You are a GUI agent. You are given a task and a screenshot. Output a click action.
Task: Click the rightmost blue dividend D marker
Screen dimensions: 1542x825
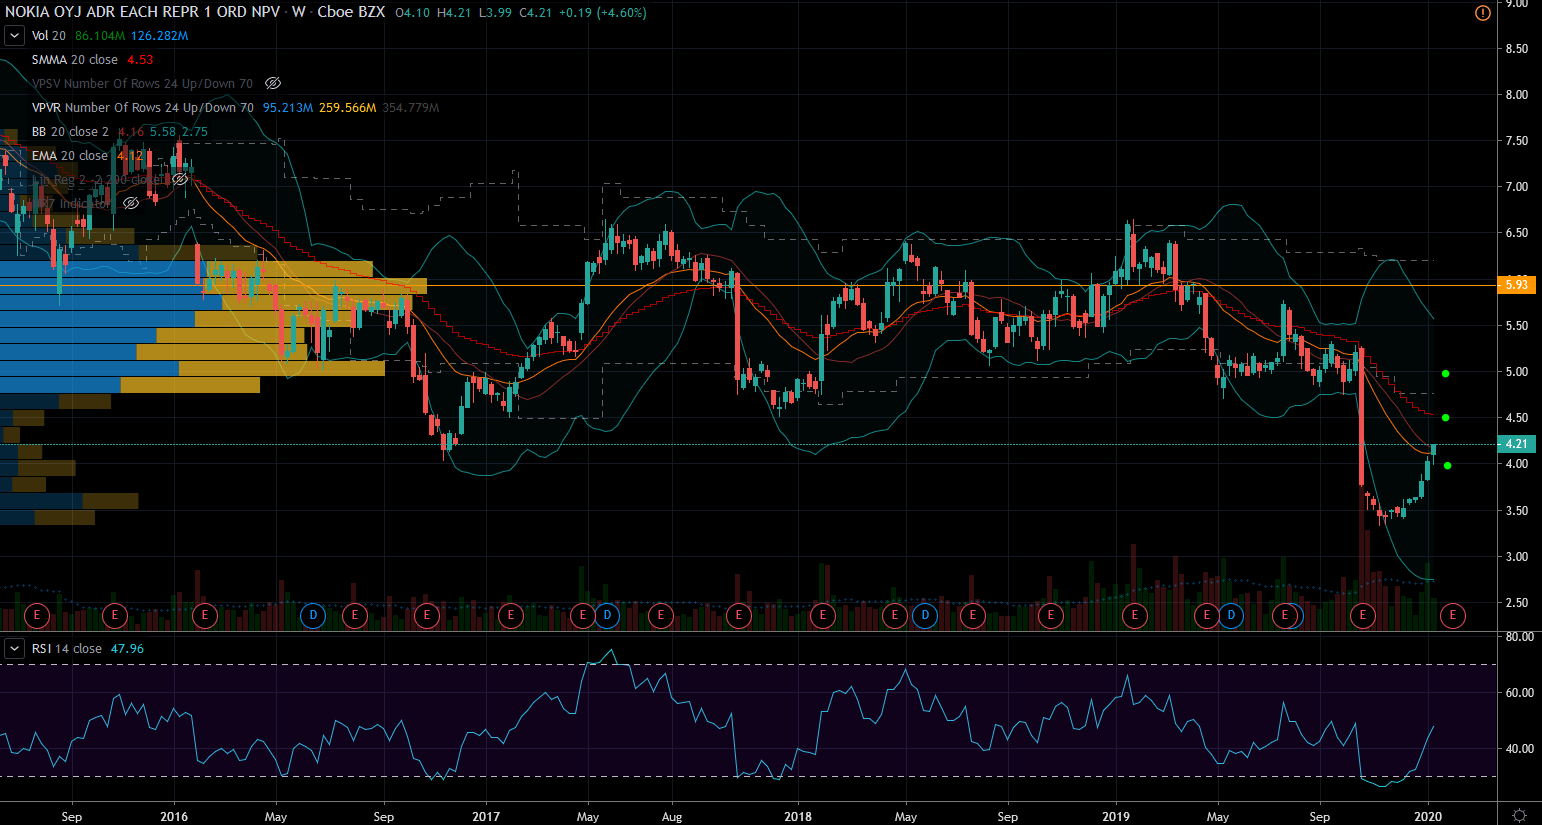[1231, 615]
